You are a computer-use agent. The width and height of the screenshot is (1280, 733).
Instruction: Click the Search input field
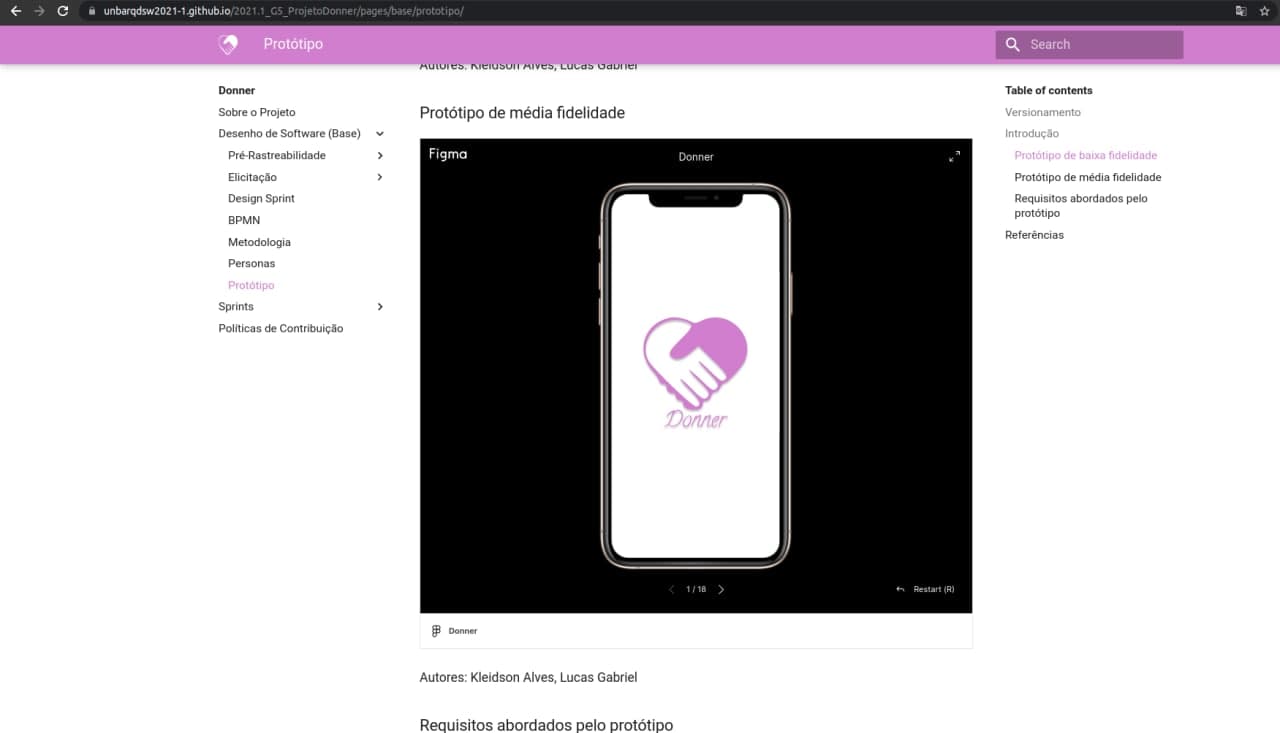pos(1089,44)
